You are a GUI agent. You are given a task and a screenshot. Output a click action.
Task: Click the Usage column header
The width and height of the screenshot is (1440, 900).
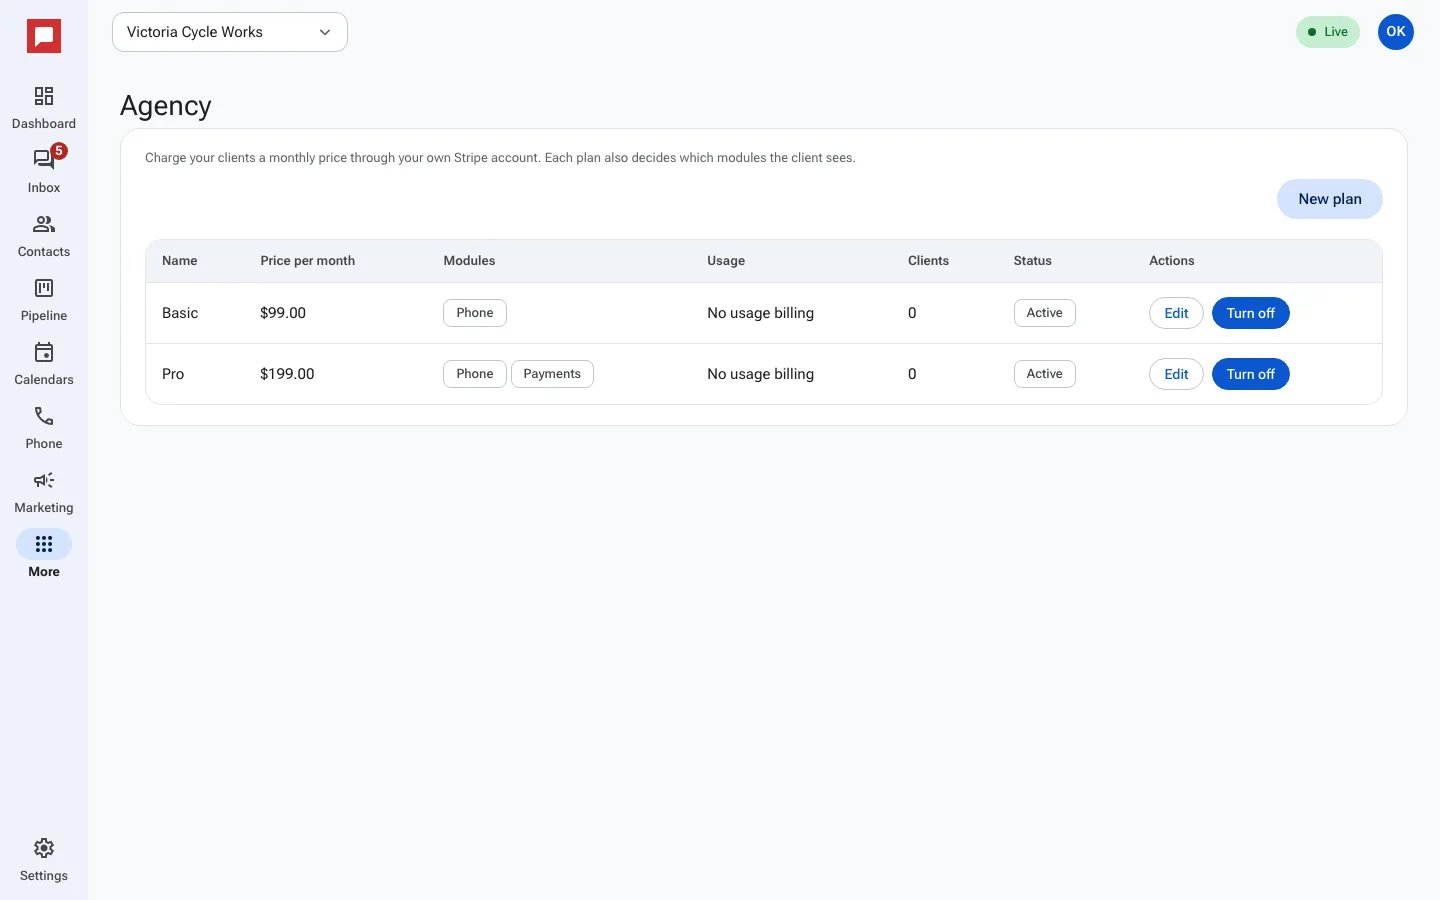click(726, 261)
